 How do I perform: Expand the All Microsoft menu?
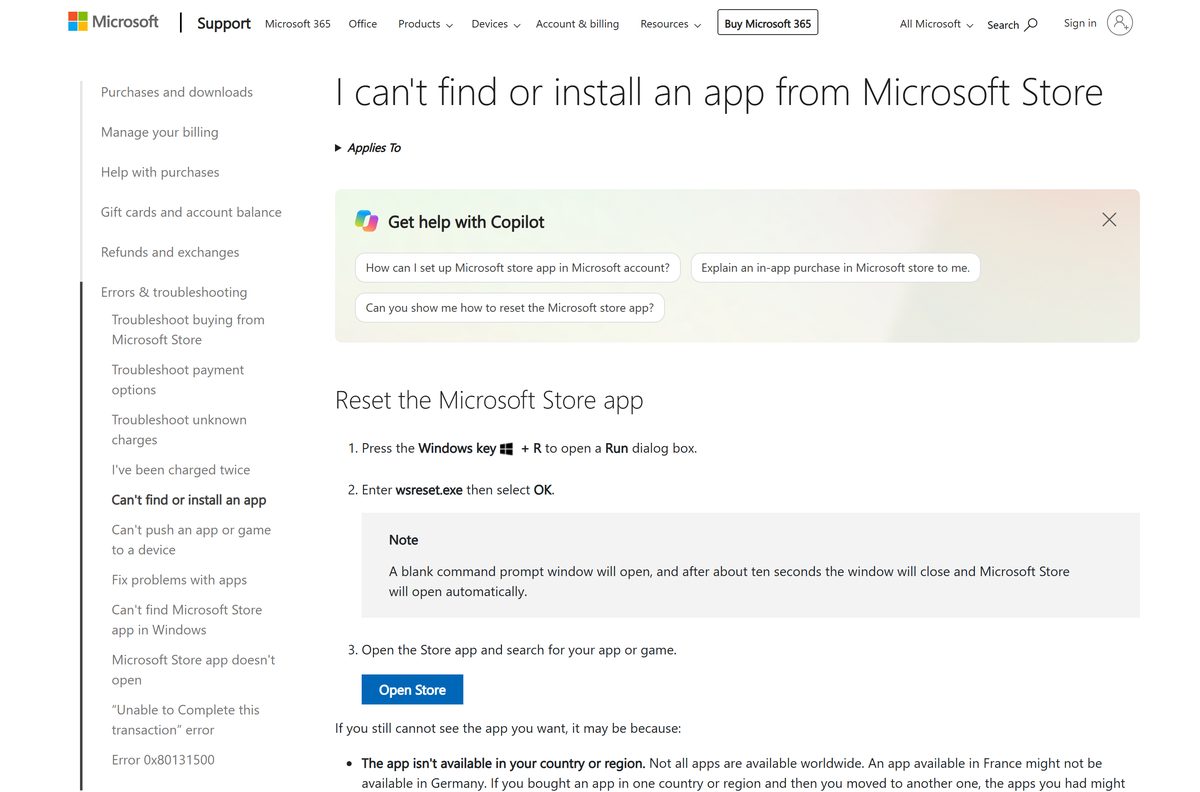[936, 24]
